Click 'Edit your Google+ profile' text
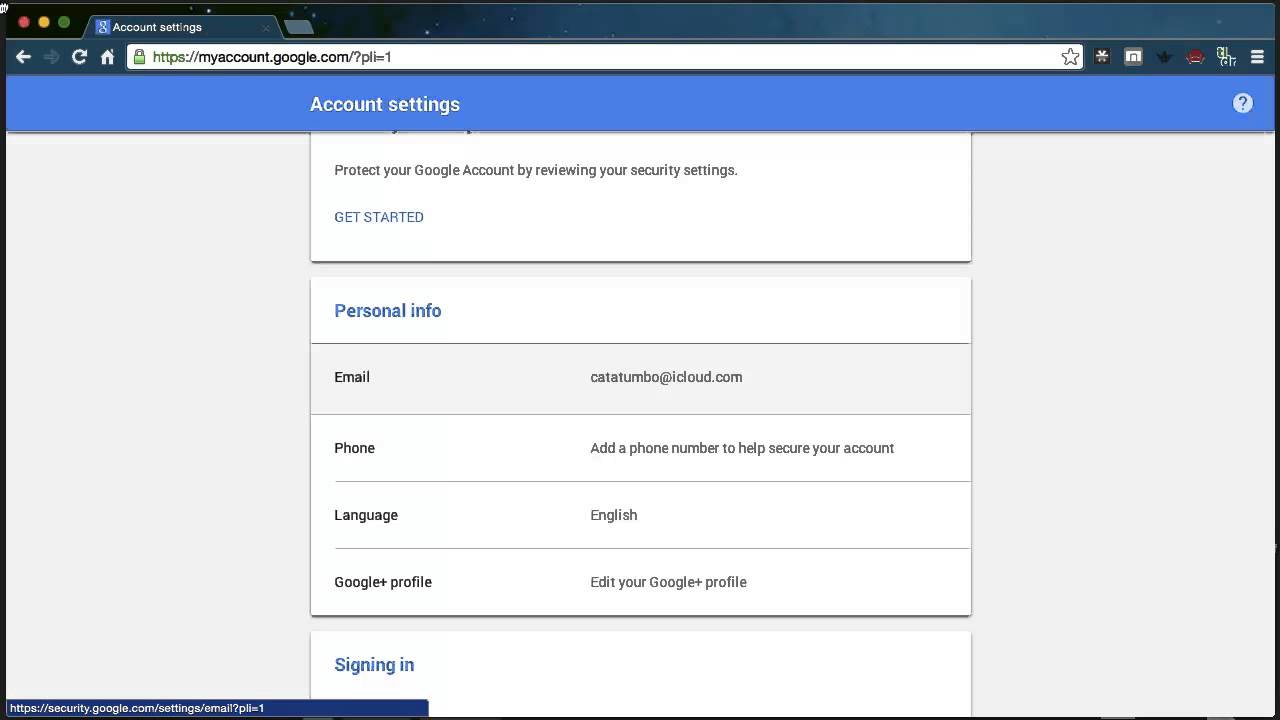Screen dimensions: 1280x720 [x=668, y=582]
